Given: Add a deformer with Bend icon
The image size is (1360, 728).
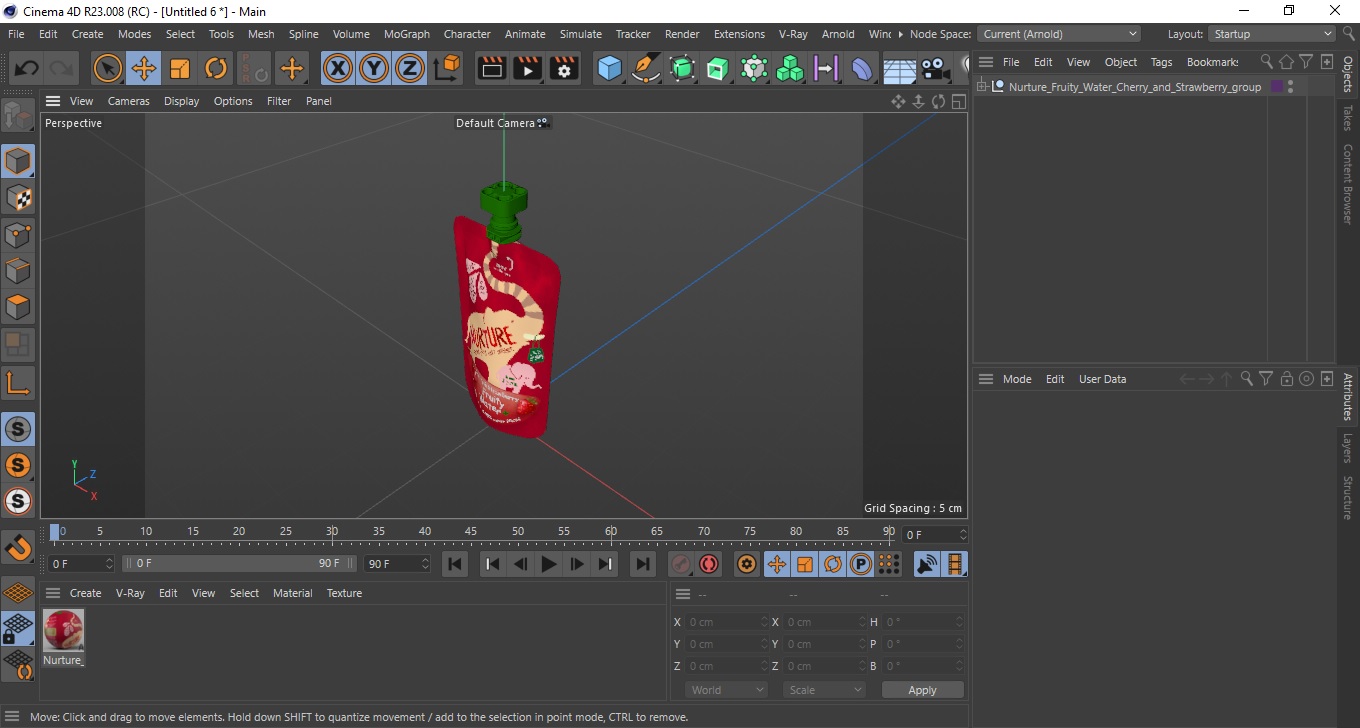Looking at the screenshot, I should (x=862, y=69).
